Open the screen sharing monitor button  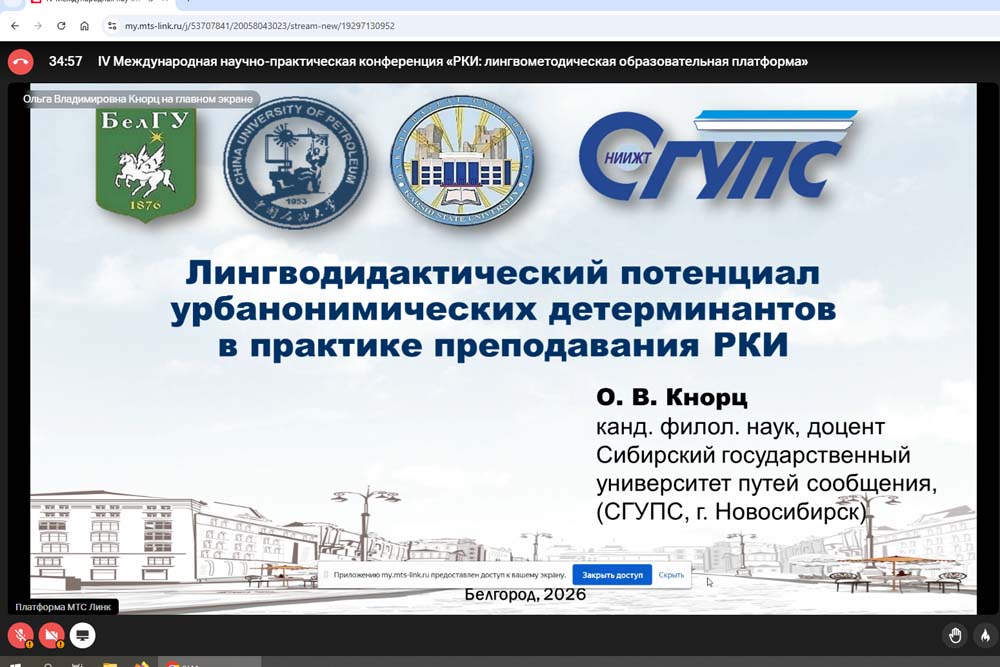coord(82,635)
